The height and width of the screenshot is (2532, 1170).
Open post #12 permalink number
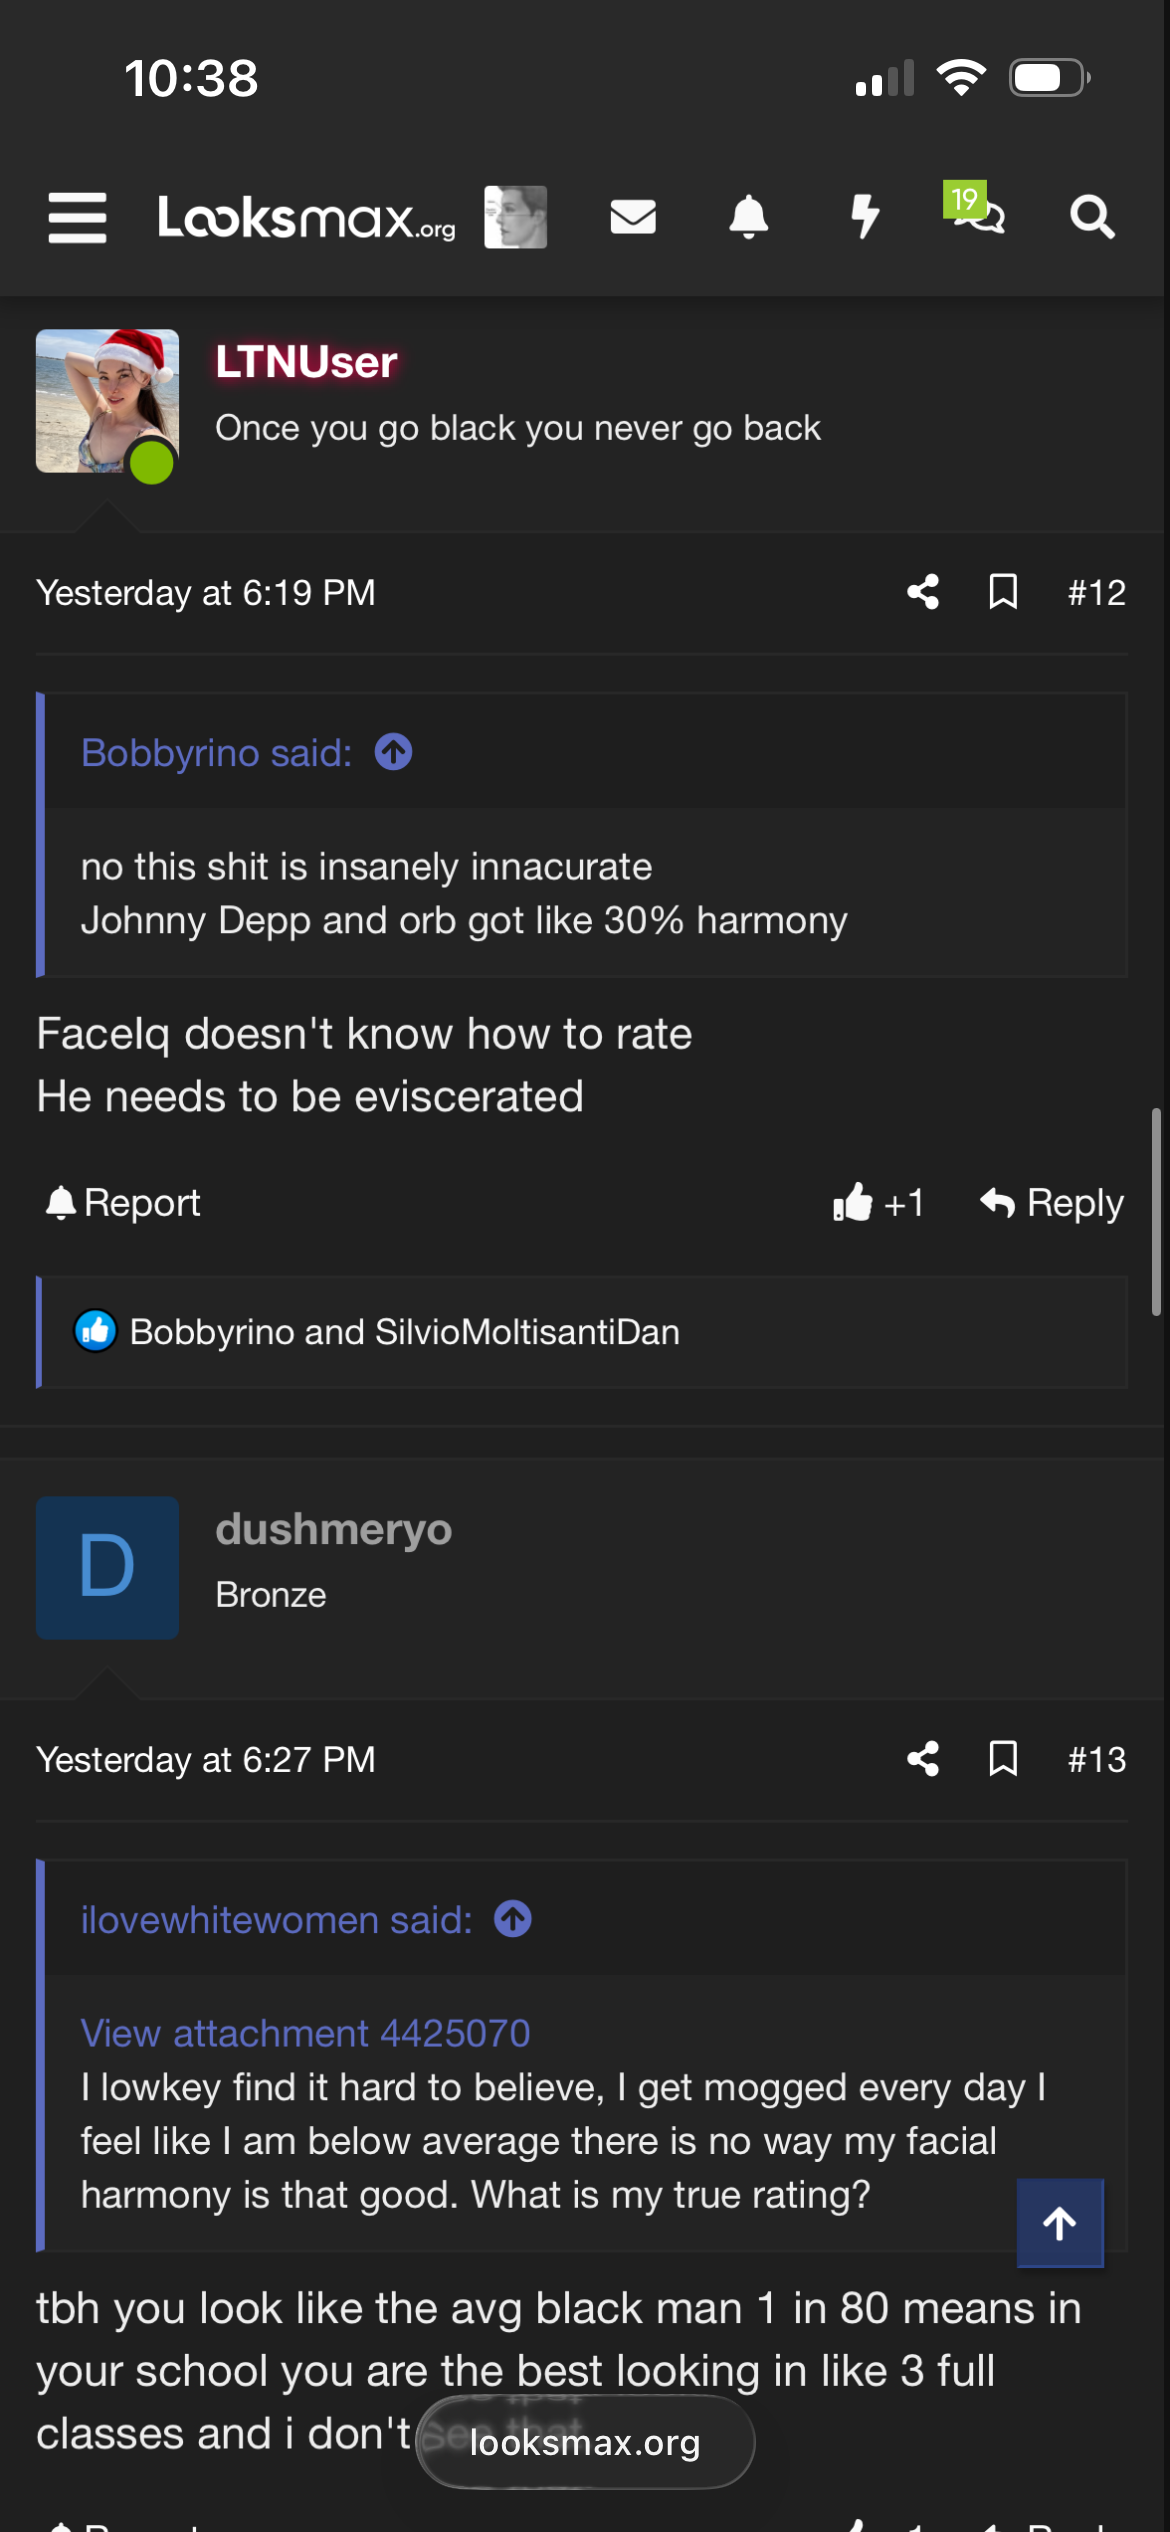[1096, 593]
